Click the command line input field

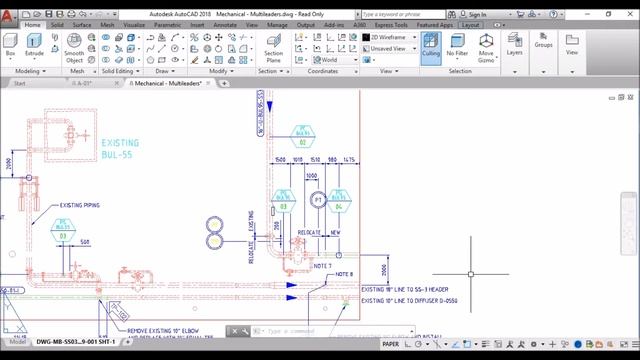click(333, 331)
